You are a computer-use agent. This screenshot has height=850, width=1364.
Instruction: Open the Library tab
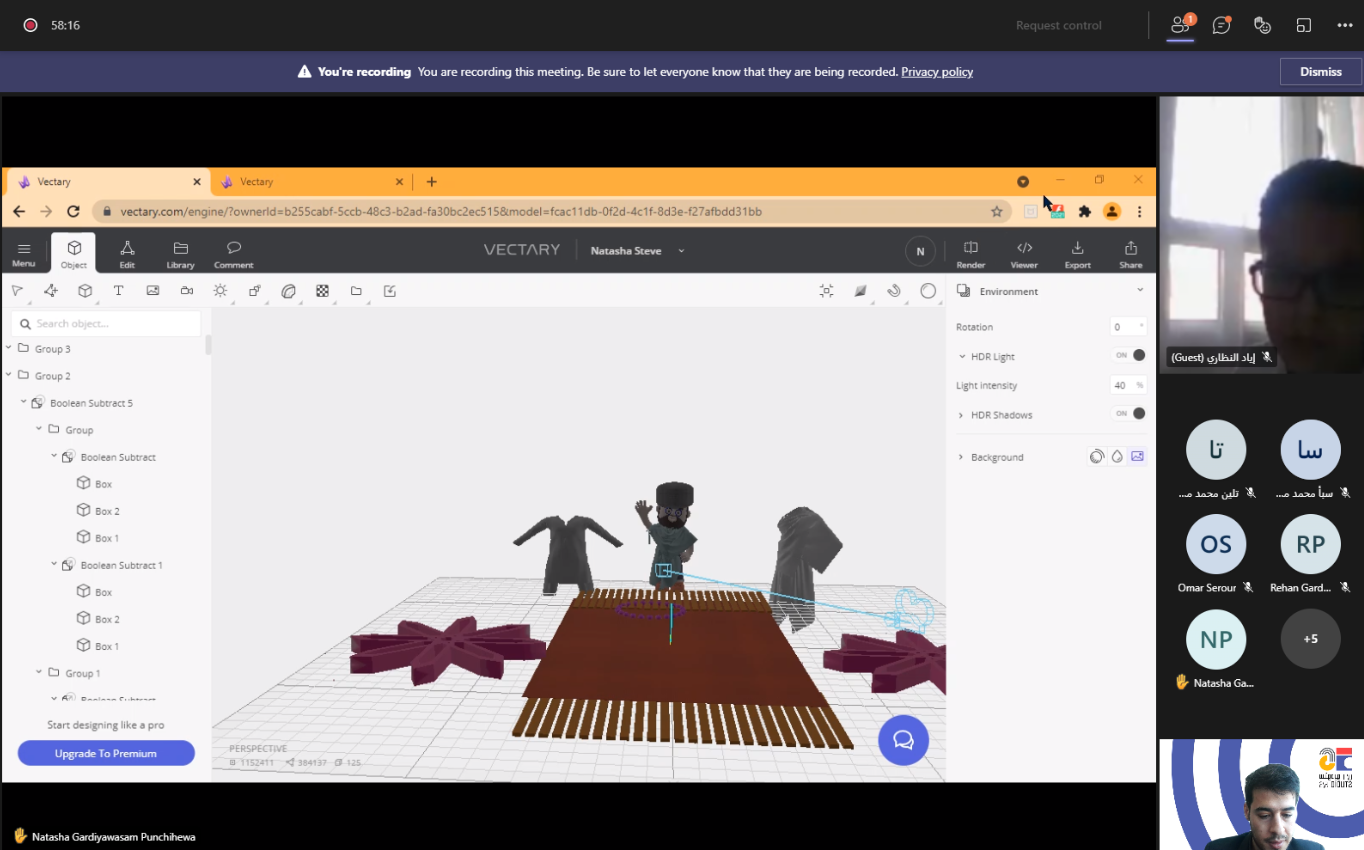180,254
